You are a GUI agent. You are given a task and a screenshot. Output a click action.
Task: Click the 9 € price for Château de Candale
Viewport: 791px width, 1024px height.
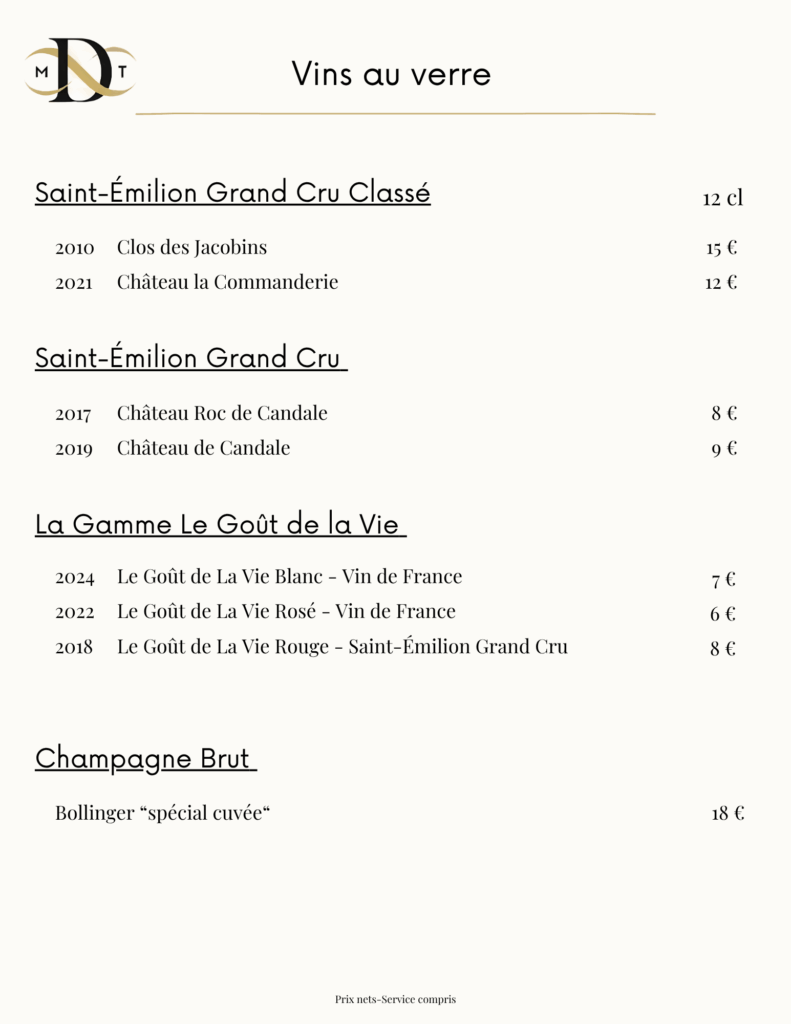(x=724, y=449)
